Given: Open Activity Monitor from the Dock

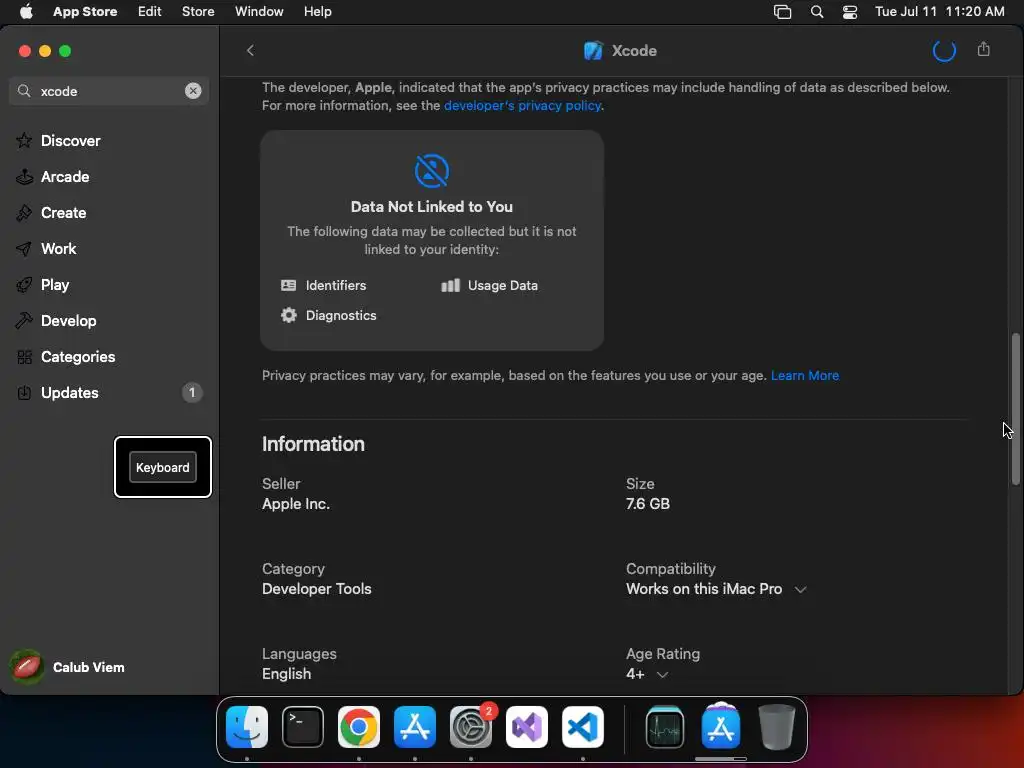Looking at the screenshot, I should pyautogui.click(x=665, y=727).
